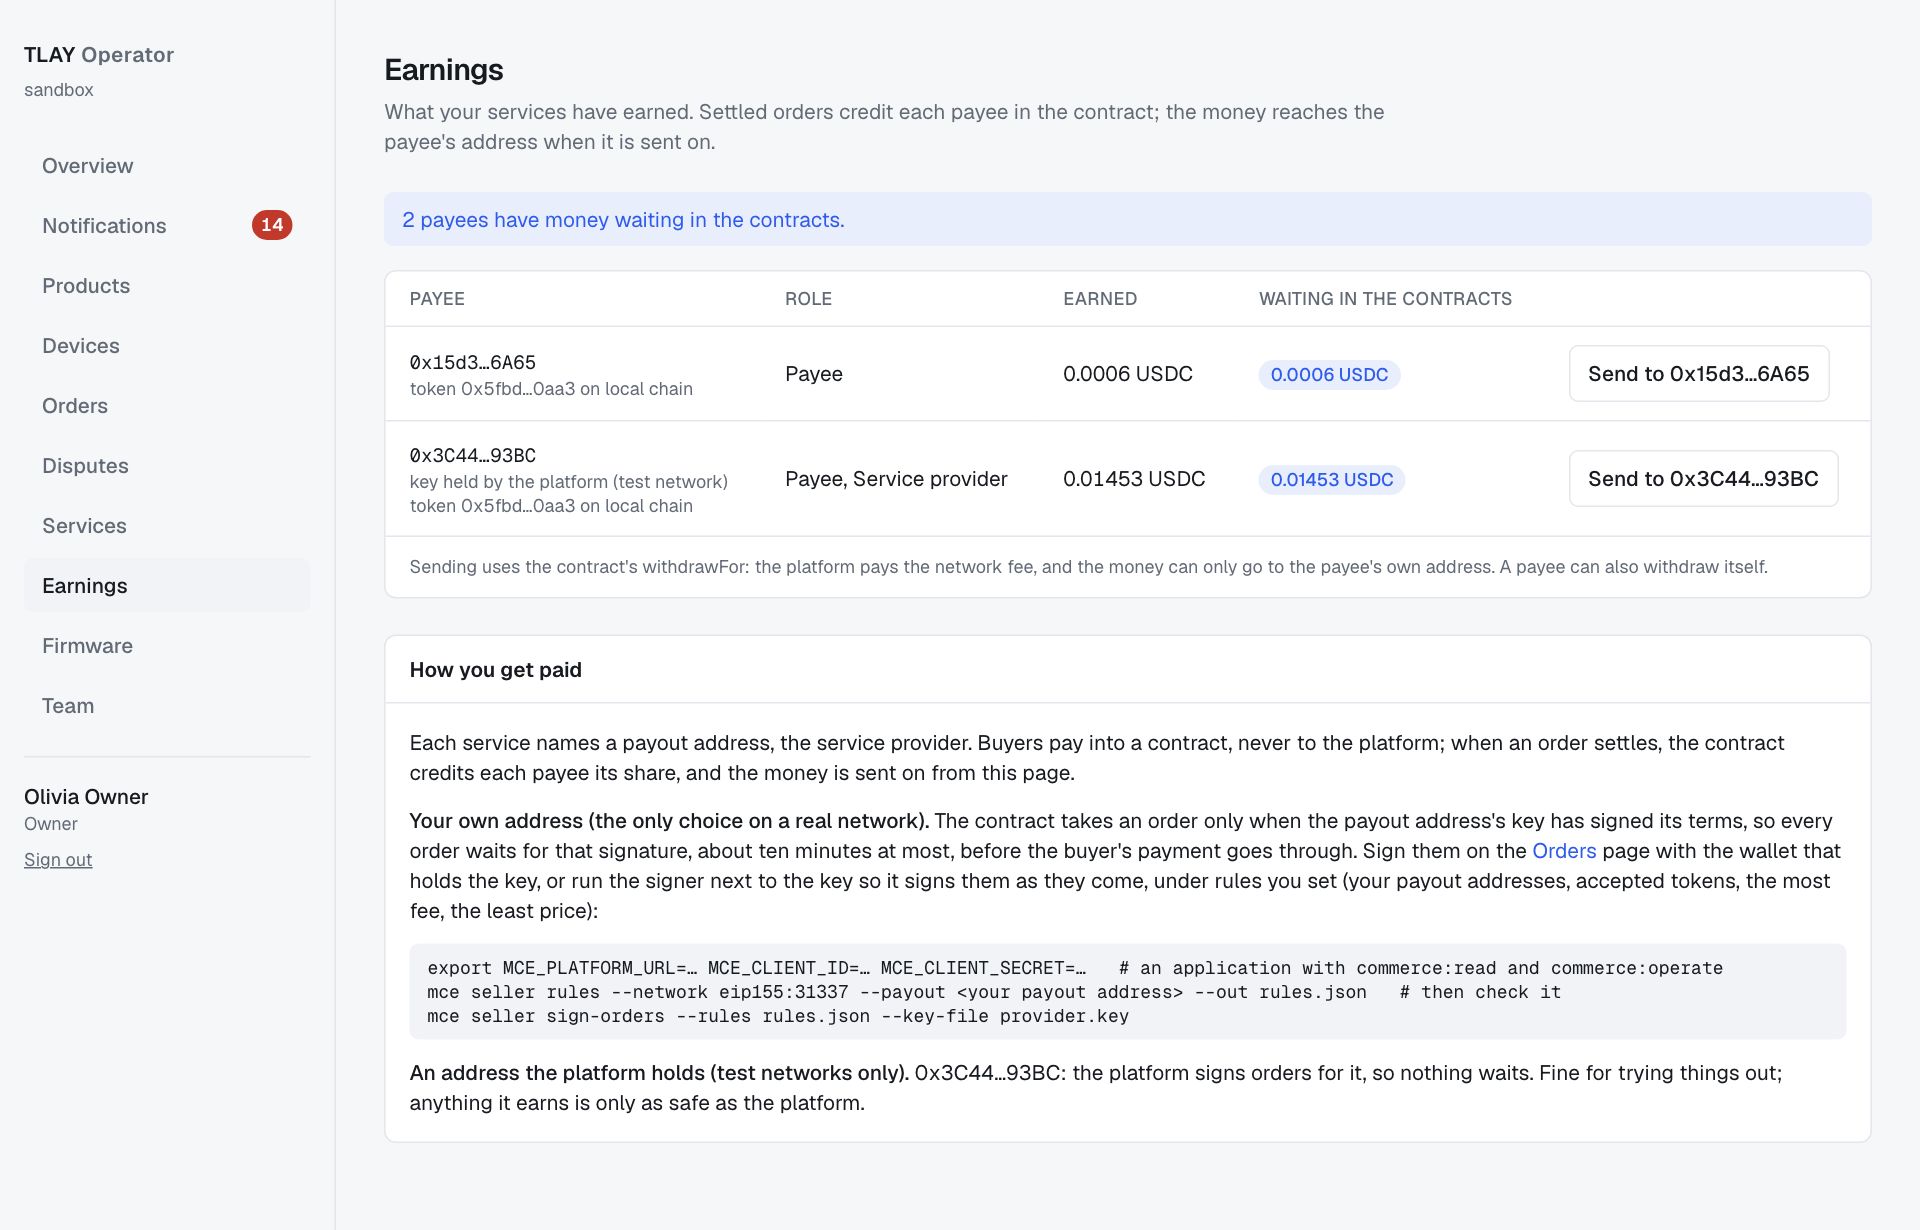Follow the Orders link in the paragraph
Screen dimensions: 1920x1230
coord(1564,851)
